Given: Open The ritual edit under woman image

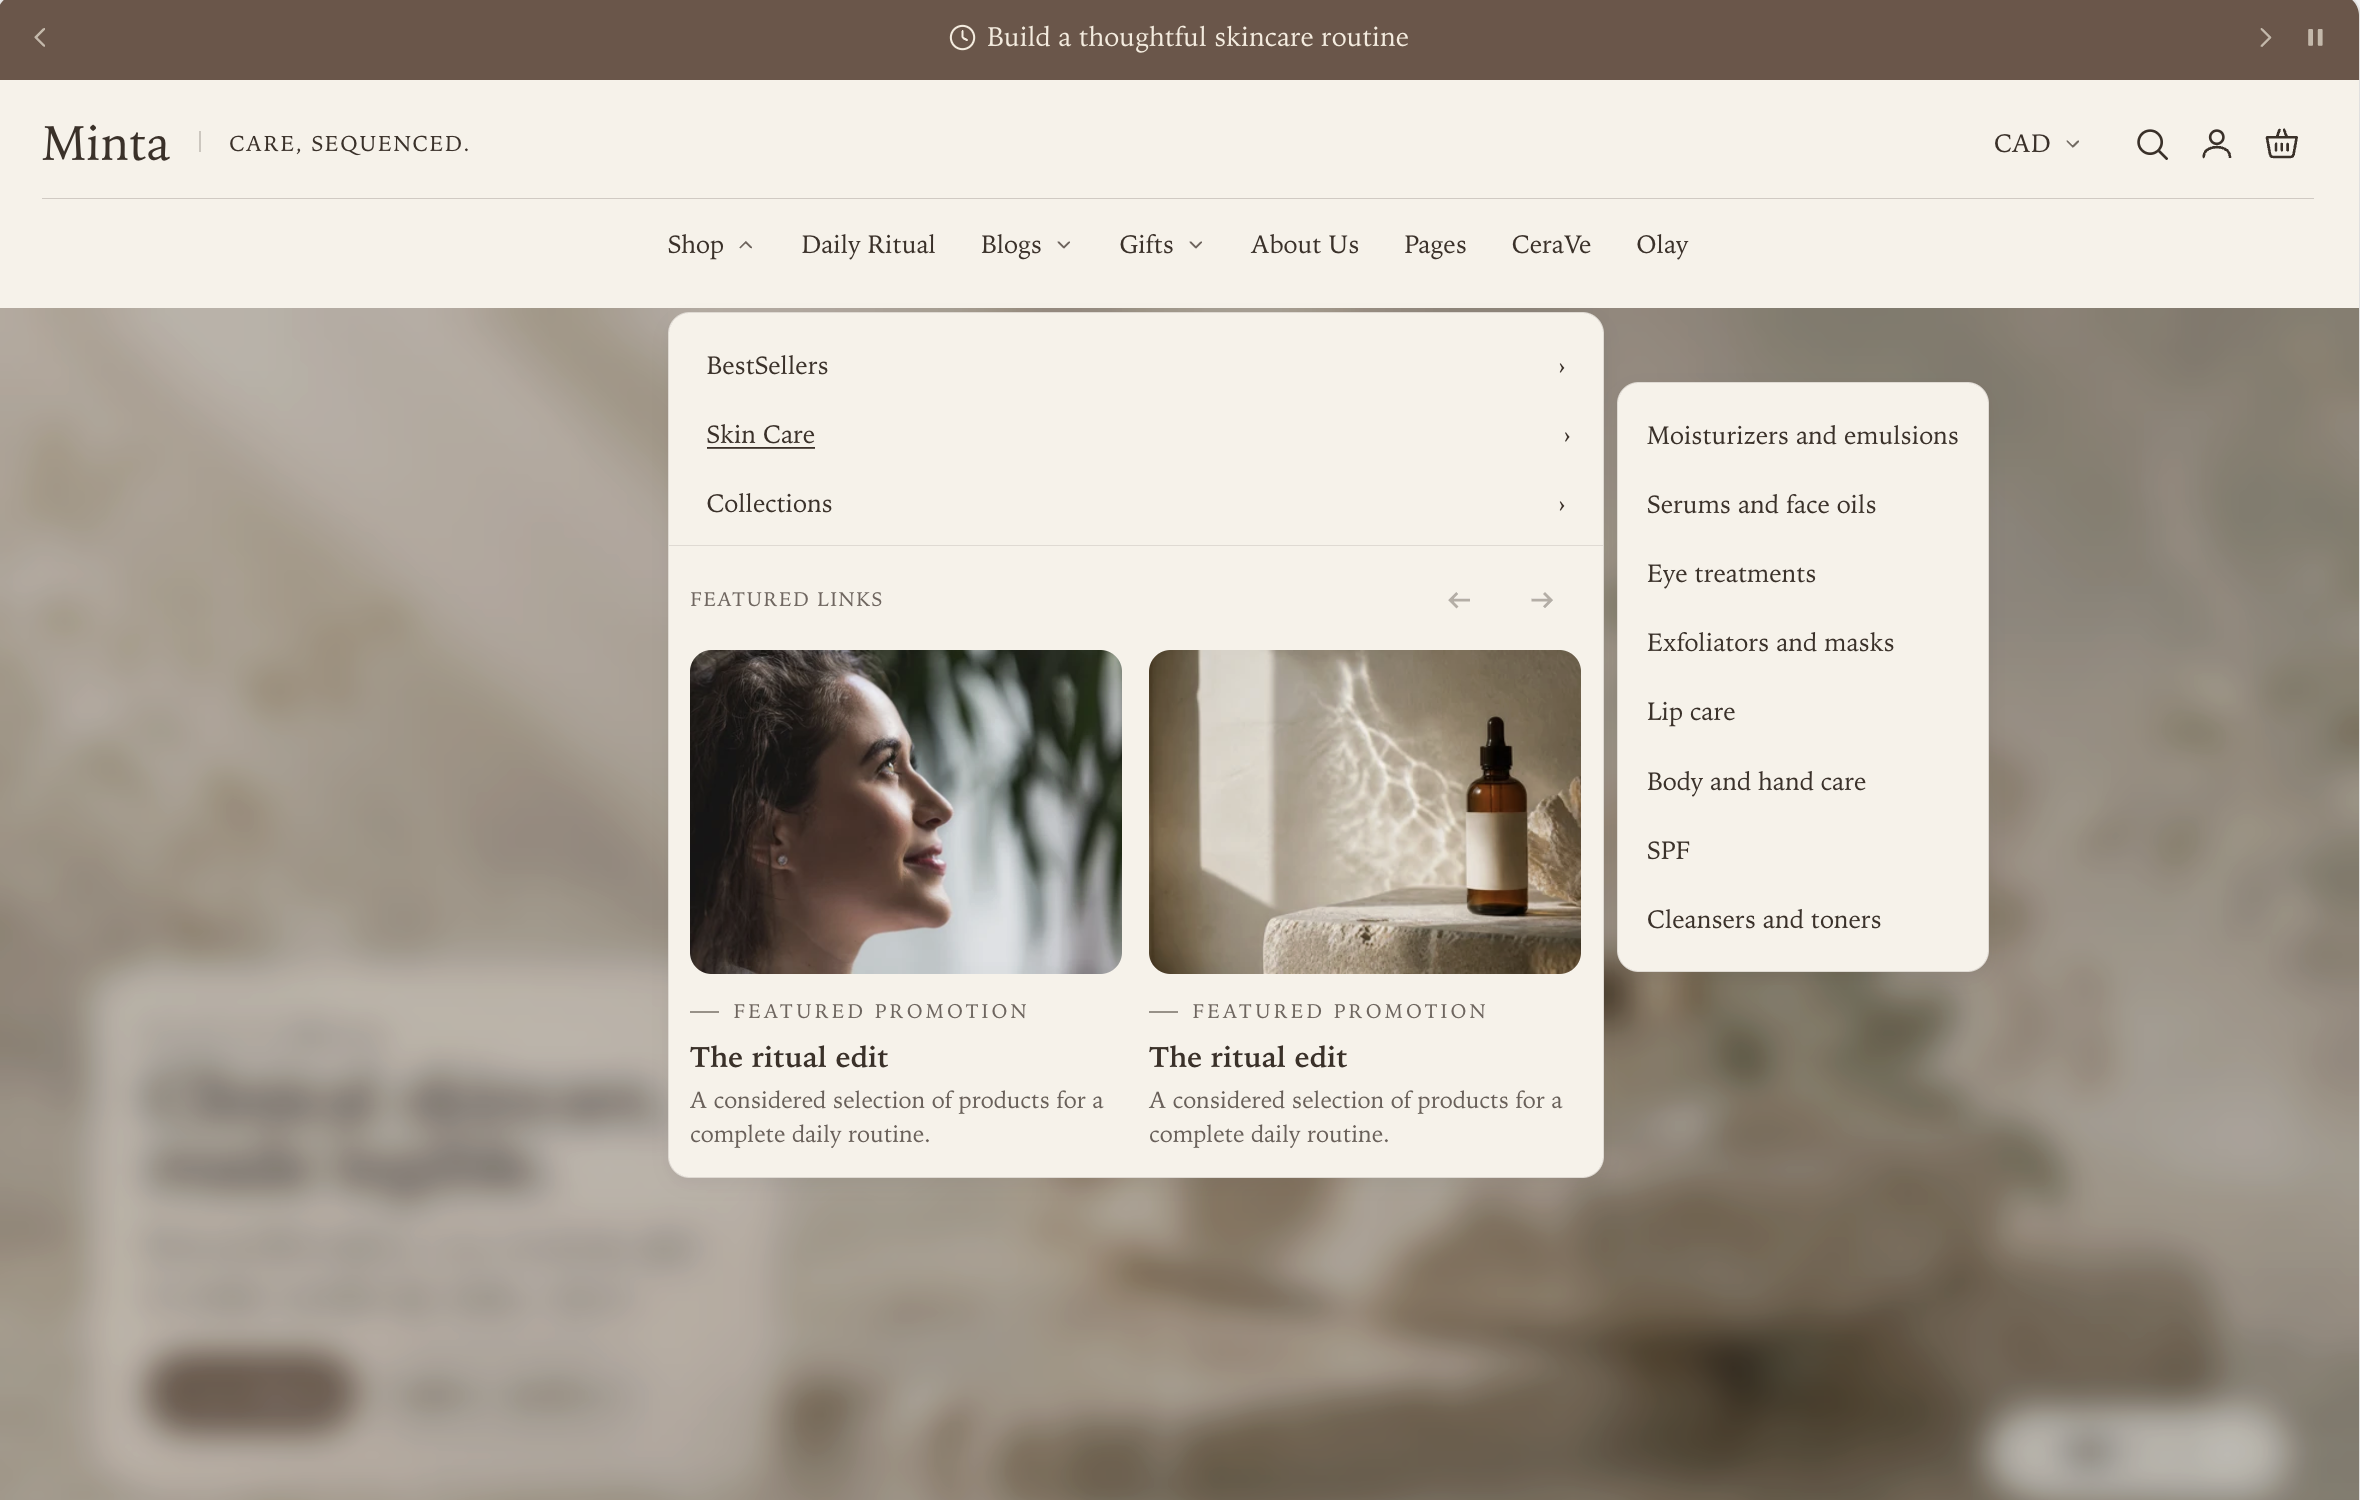Looking at the screenshot, I should [789, 1057].
